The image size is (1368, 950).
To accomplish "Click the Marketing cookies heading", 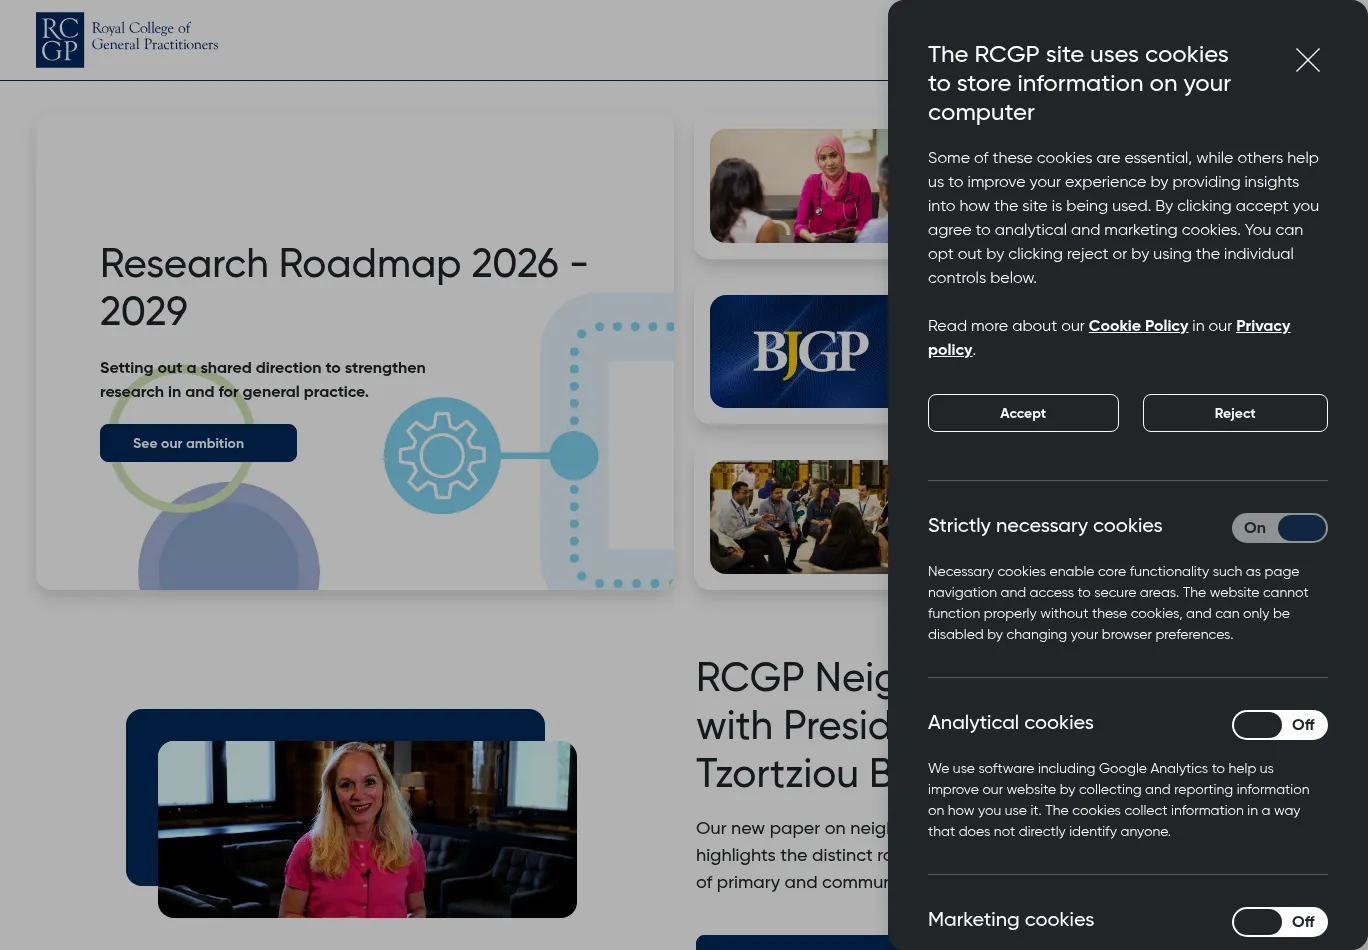I will coord(1011,920).
